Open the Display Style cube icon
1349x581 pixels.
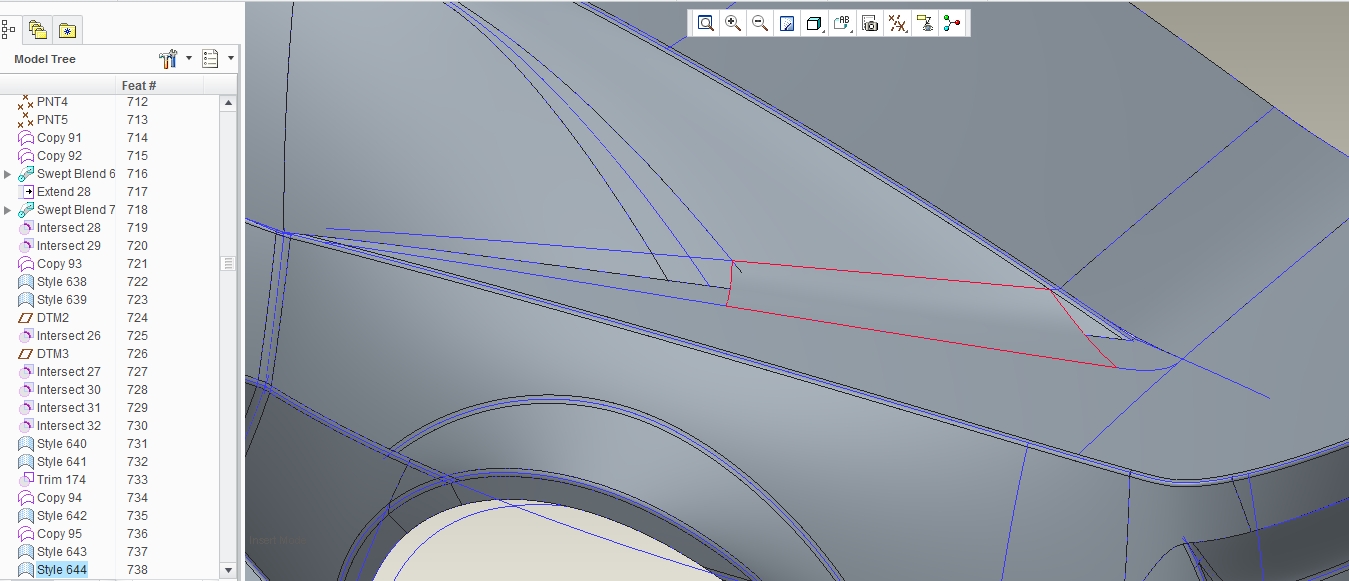pos(814,23)
